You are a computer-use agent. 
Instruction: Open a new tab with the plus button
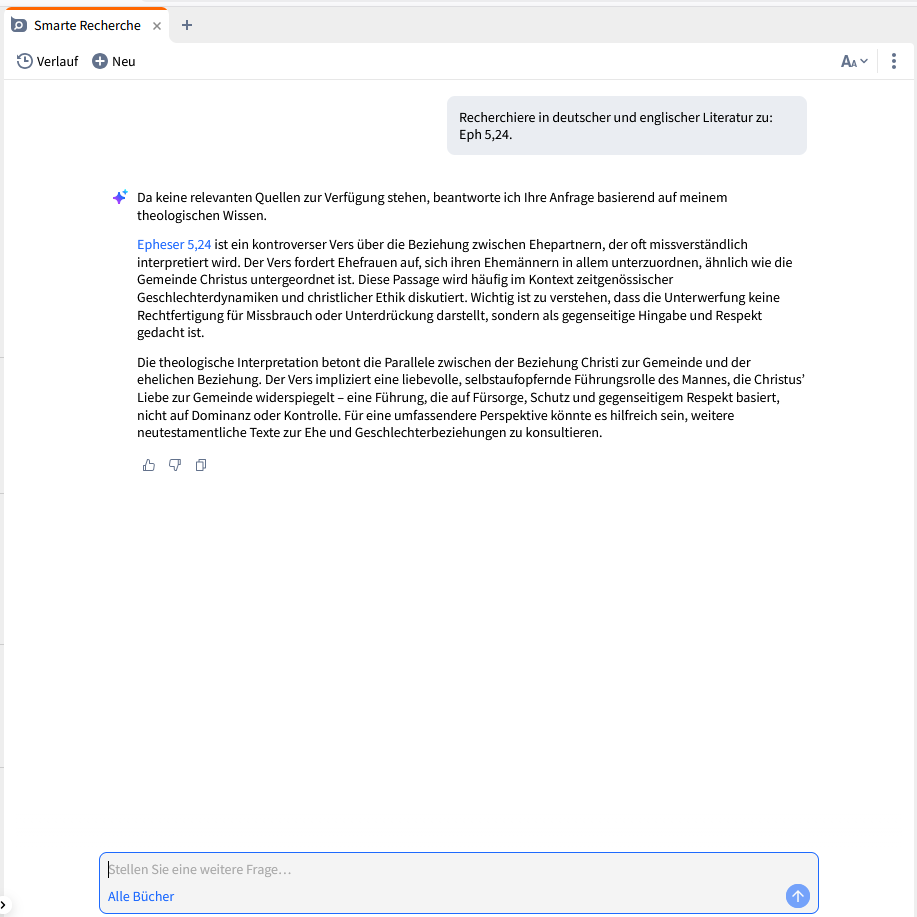186,23
